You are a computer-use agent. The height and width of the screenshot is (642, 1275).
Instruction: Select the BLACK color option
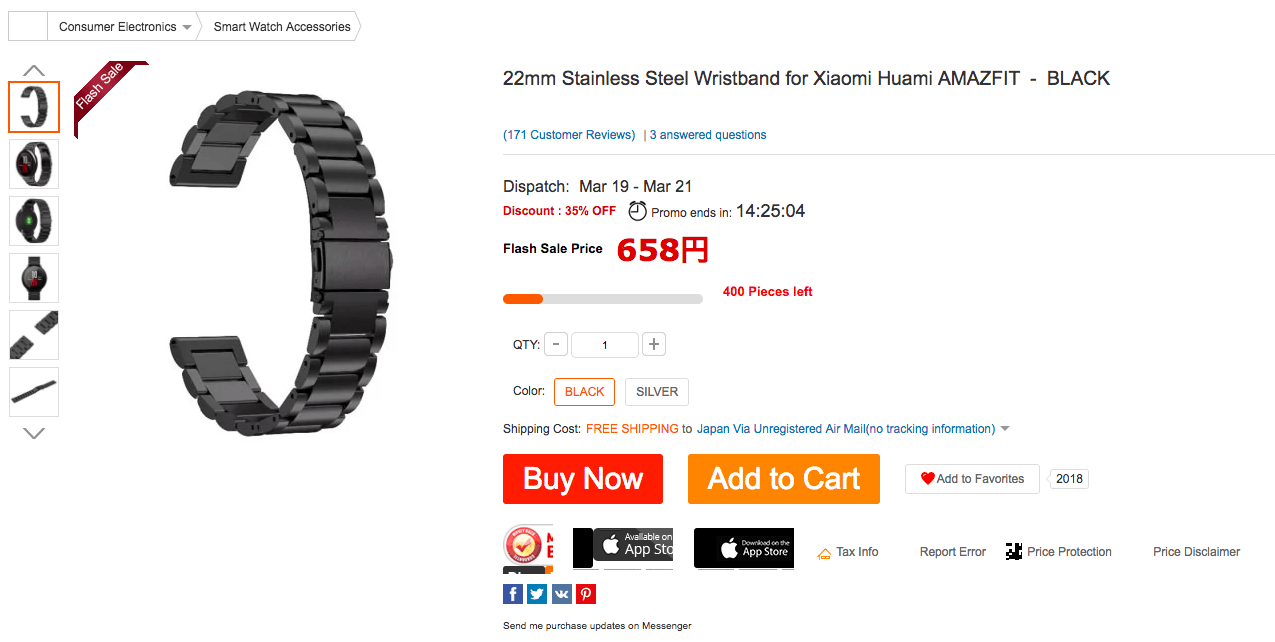click(x=584, y=392)
